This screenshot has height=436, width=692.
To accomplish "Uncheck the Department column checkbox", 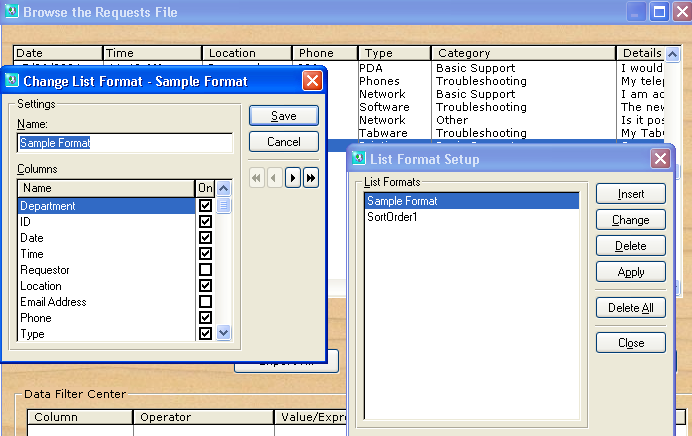I will [x=205, y=206].
